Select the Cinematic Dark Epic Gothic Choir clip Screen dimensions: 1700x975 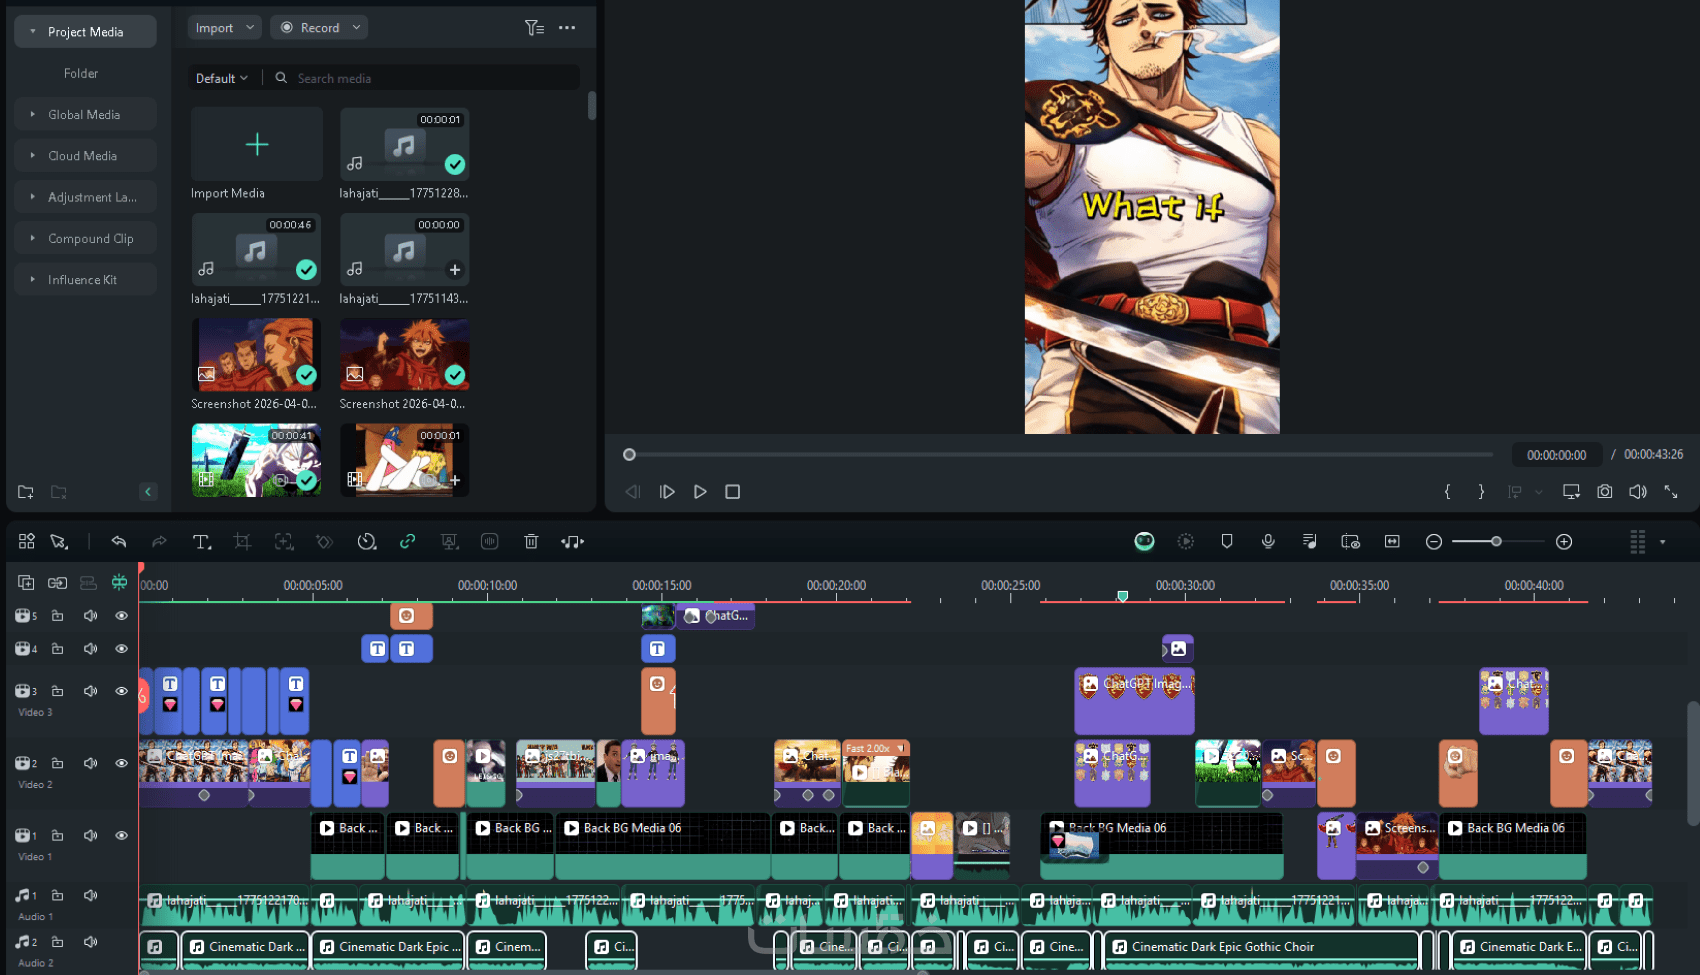click(x=1262, y=949)
